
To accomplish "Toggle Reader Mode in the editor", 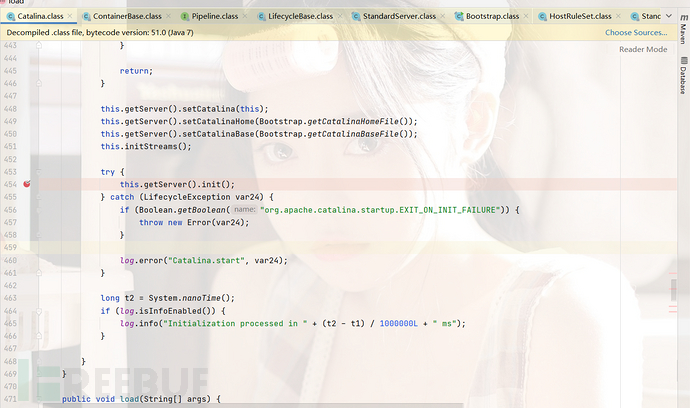I will coord(643,49).
